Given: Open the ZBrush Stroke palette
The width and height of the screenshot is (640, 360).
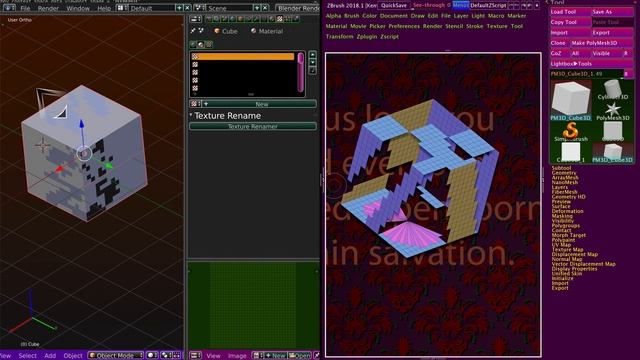Looking at the screenshot, I should [475, 26].
